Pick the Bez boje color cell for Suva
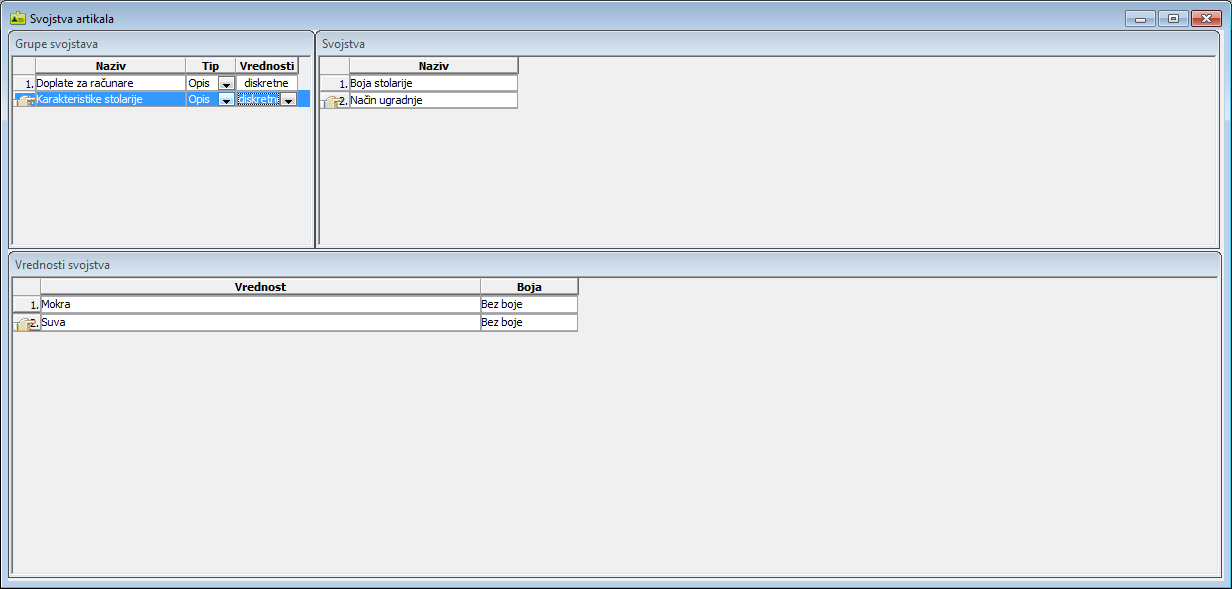1232x589 pixels. coord(528,323)
